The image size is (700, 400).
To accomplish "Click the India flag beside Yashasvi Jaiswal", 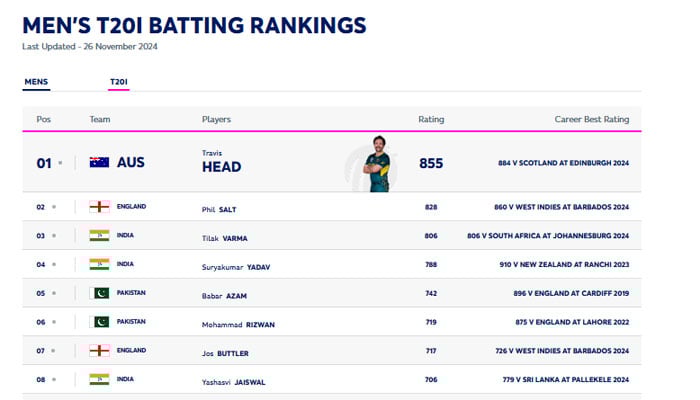I will point(99,380).
